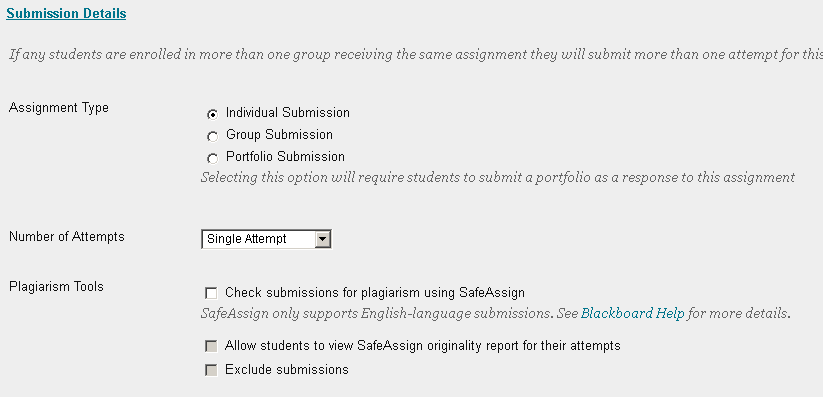The image size is (823, 397).
Task: Toggle Allow students to view originality report checkbox
Action: coord(211,346)
